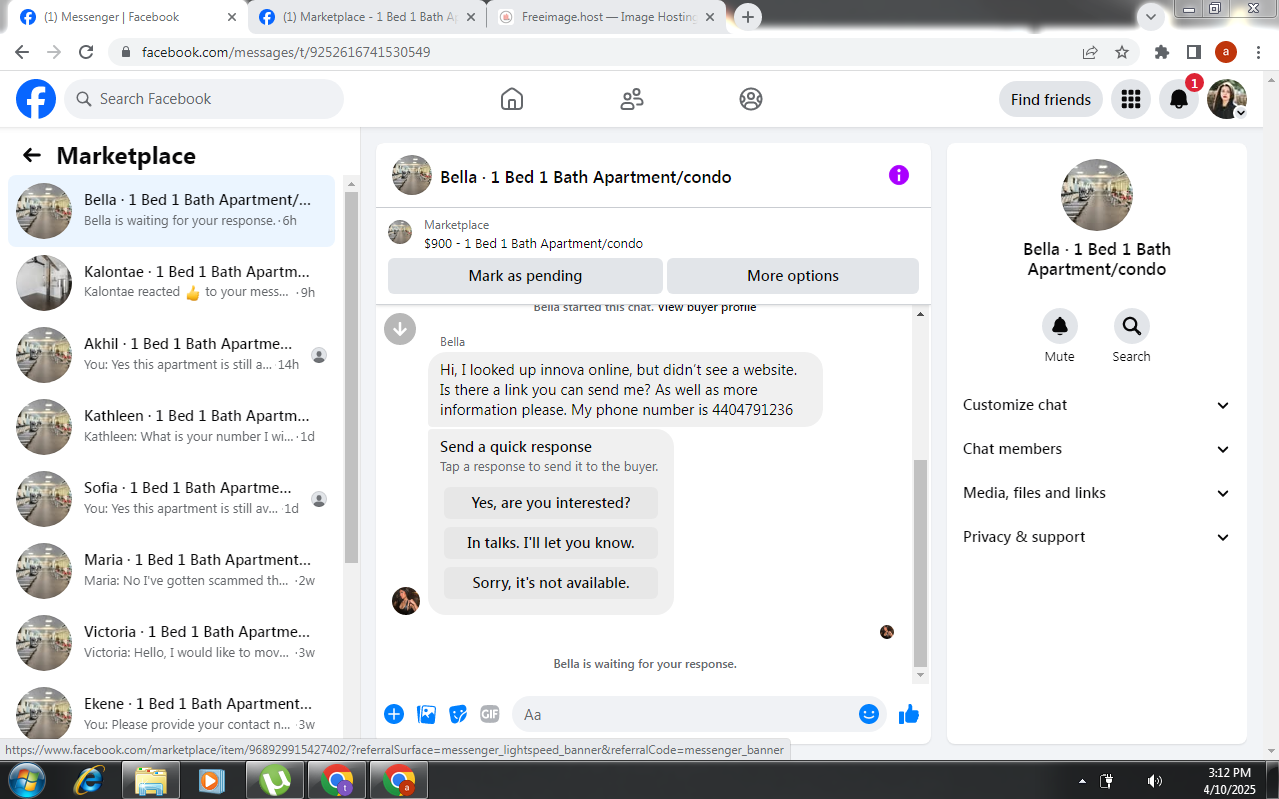
Task: Launch Internet Explorer from the taskbar
Action: (88, 780)
